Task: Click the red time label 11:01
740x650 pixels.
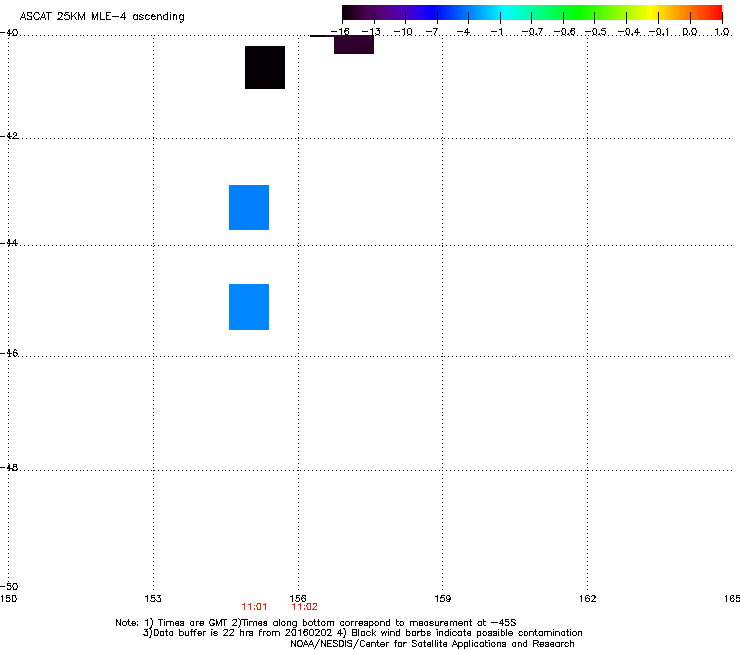Action: [x=254, y=607]
